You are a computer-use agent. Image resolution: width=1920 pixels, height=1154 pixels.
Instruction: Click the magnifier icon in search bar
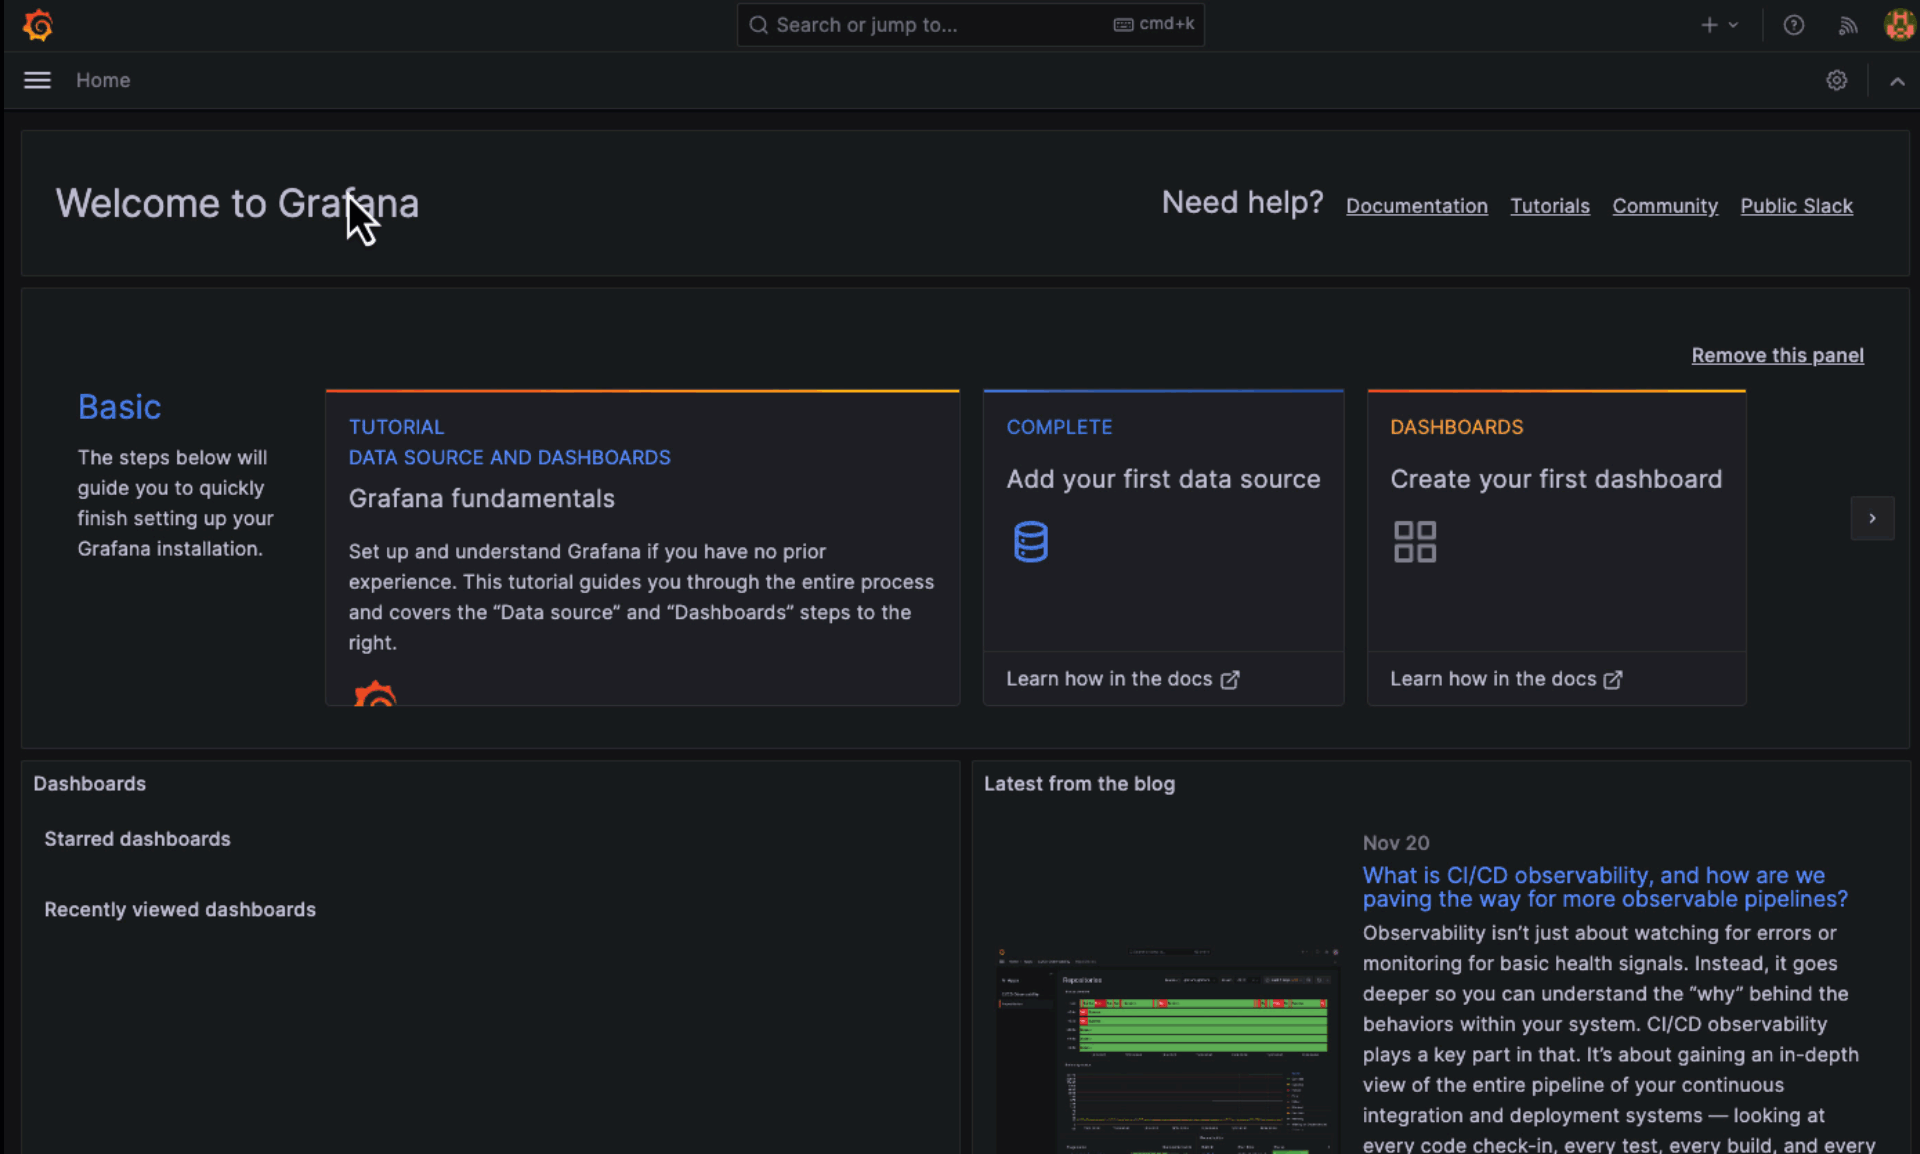[x=759, y=25]
